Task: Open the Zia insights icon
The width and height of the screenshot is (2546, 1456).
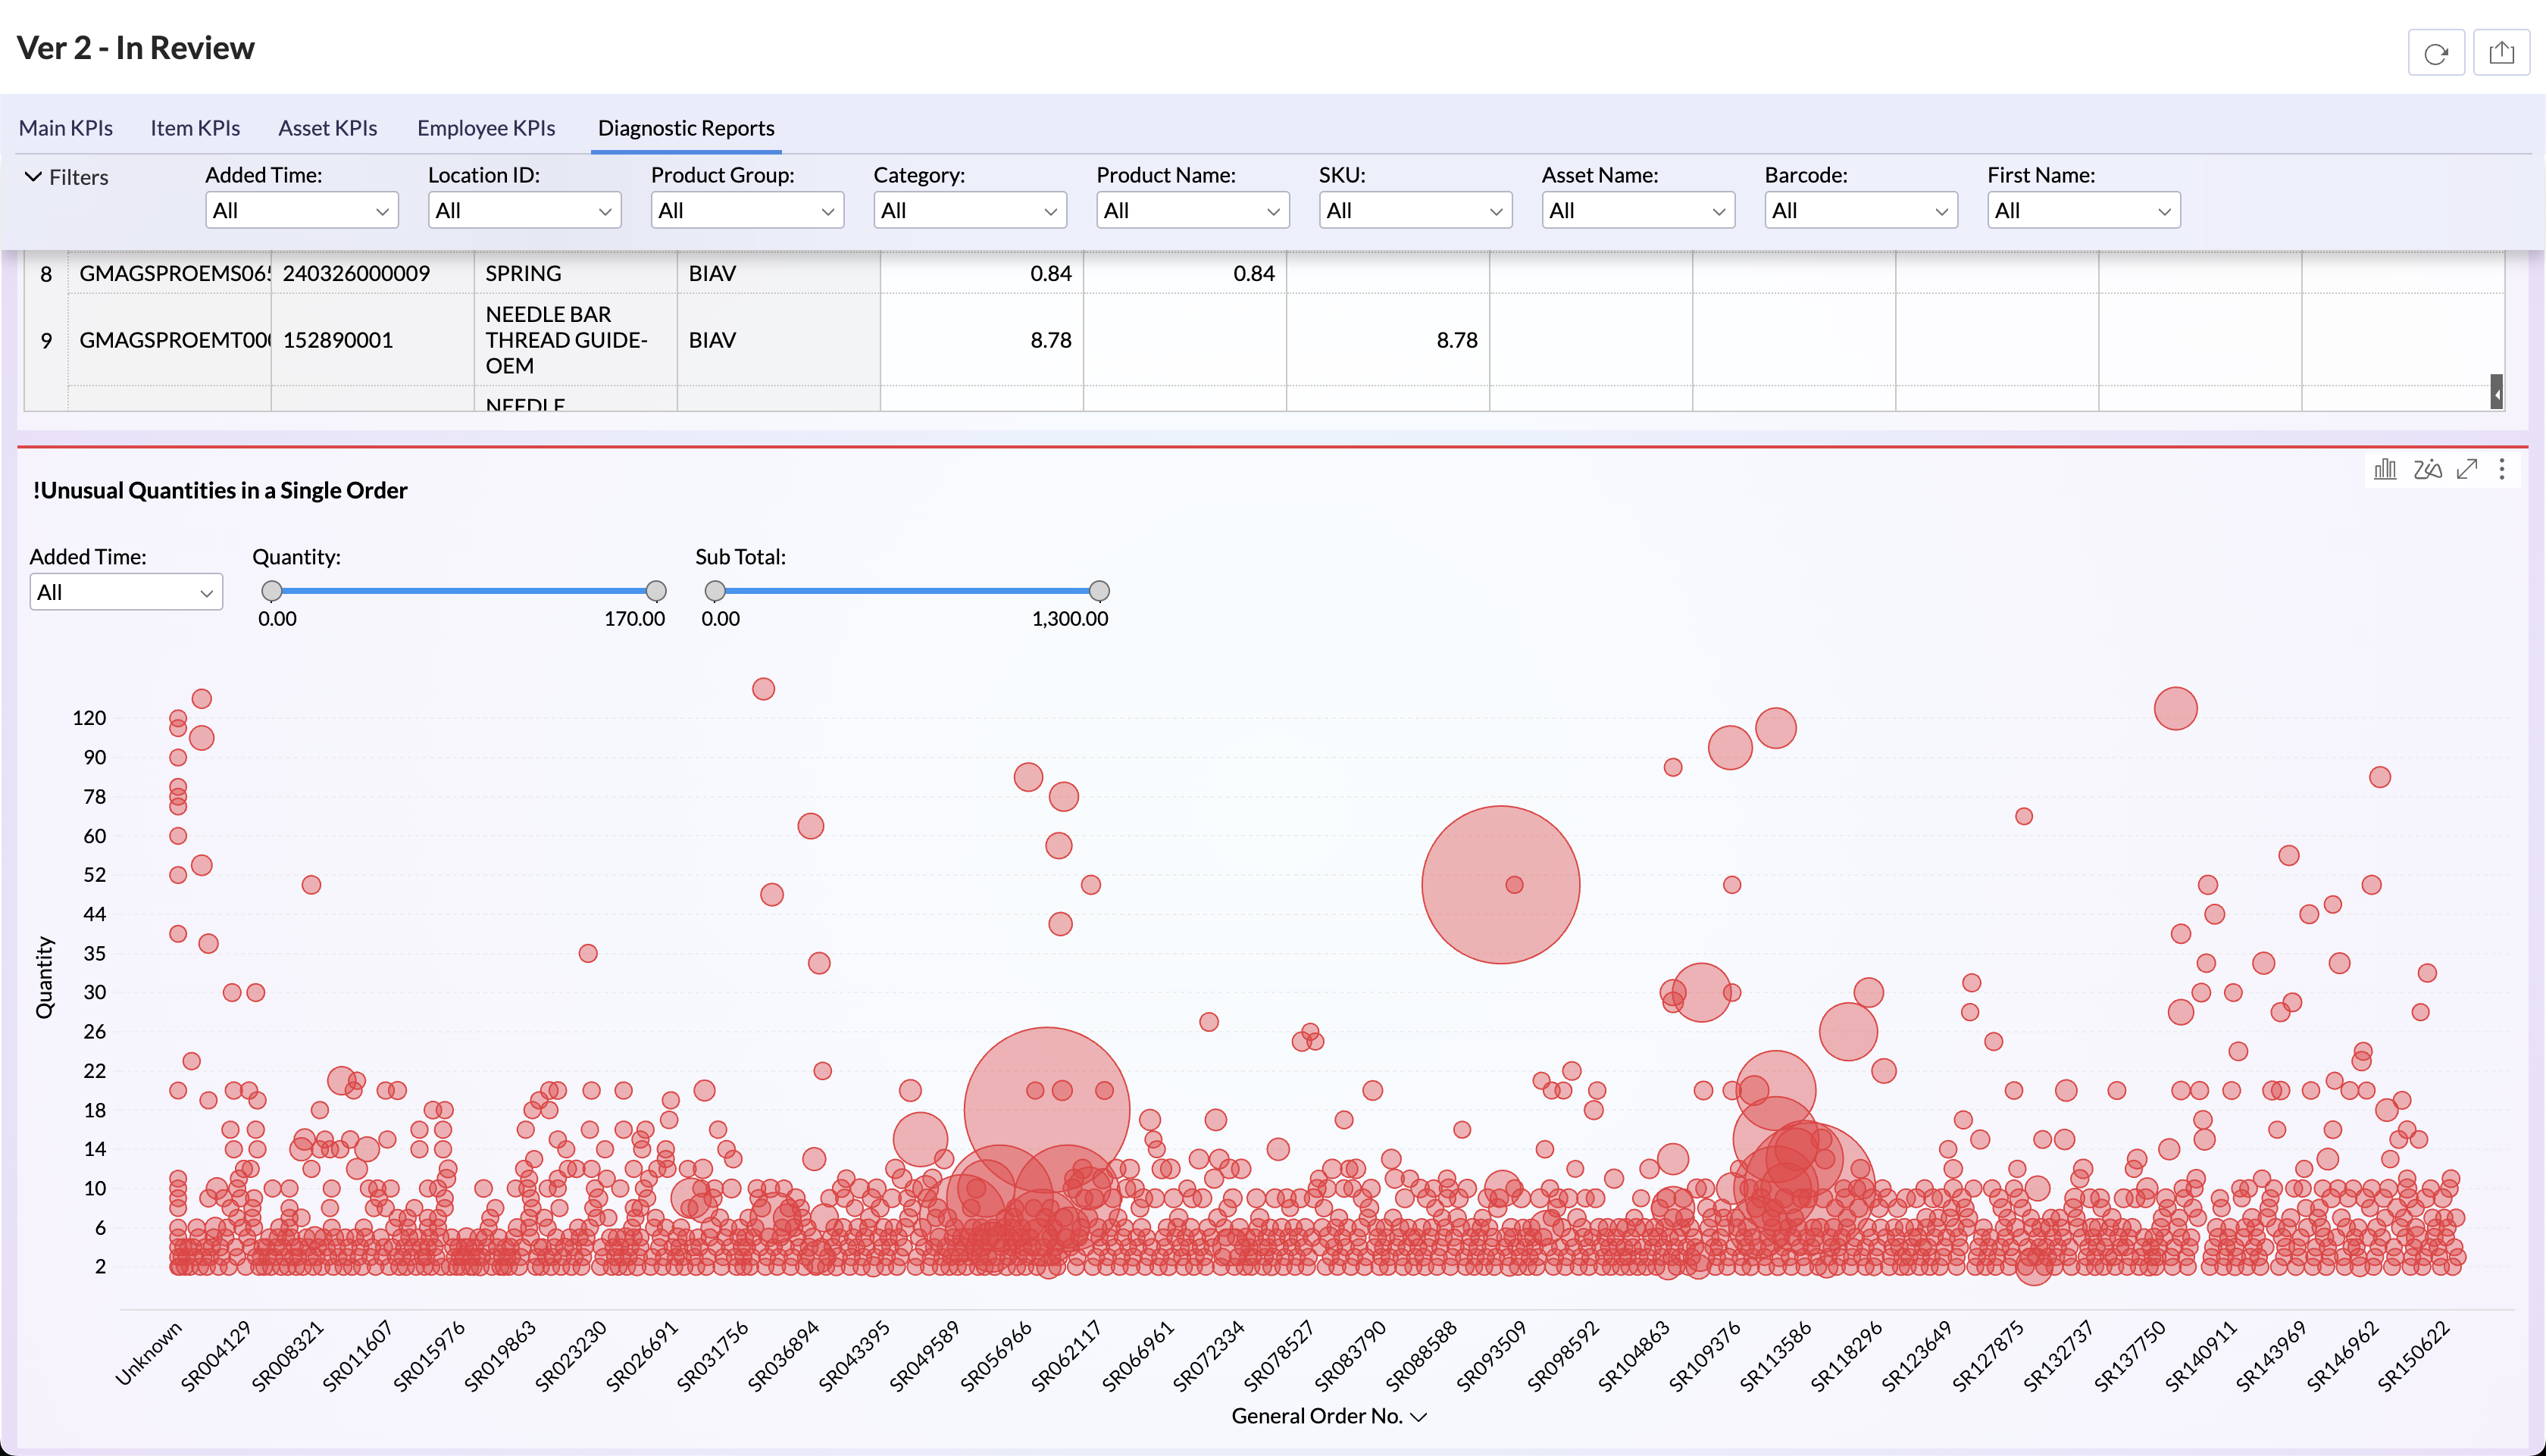Action: (x=2427, y=469)
